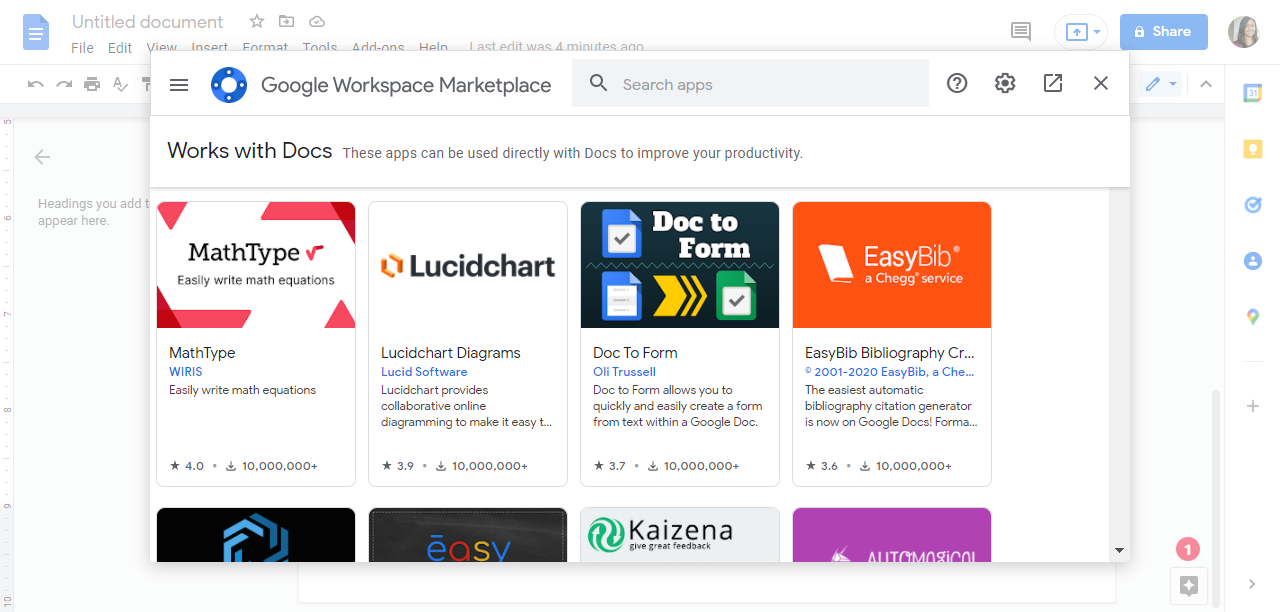The width and height of the screenshot is (1280, 612).
Task: Click the Works with Docs heading
Action: pyautogui.click(x=250, y=151)
